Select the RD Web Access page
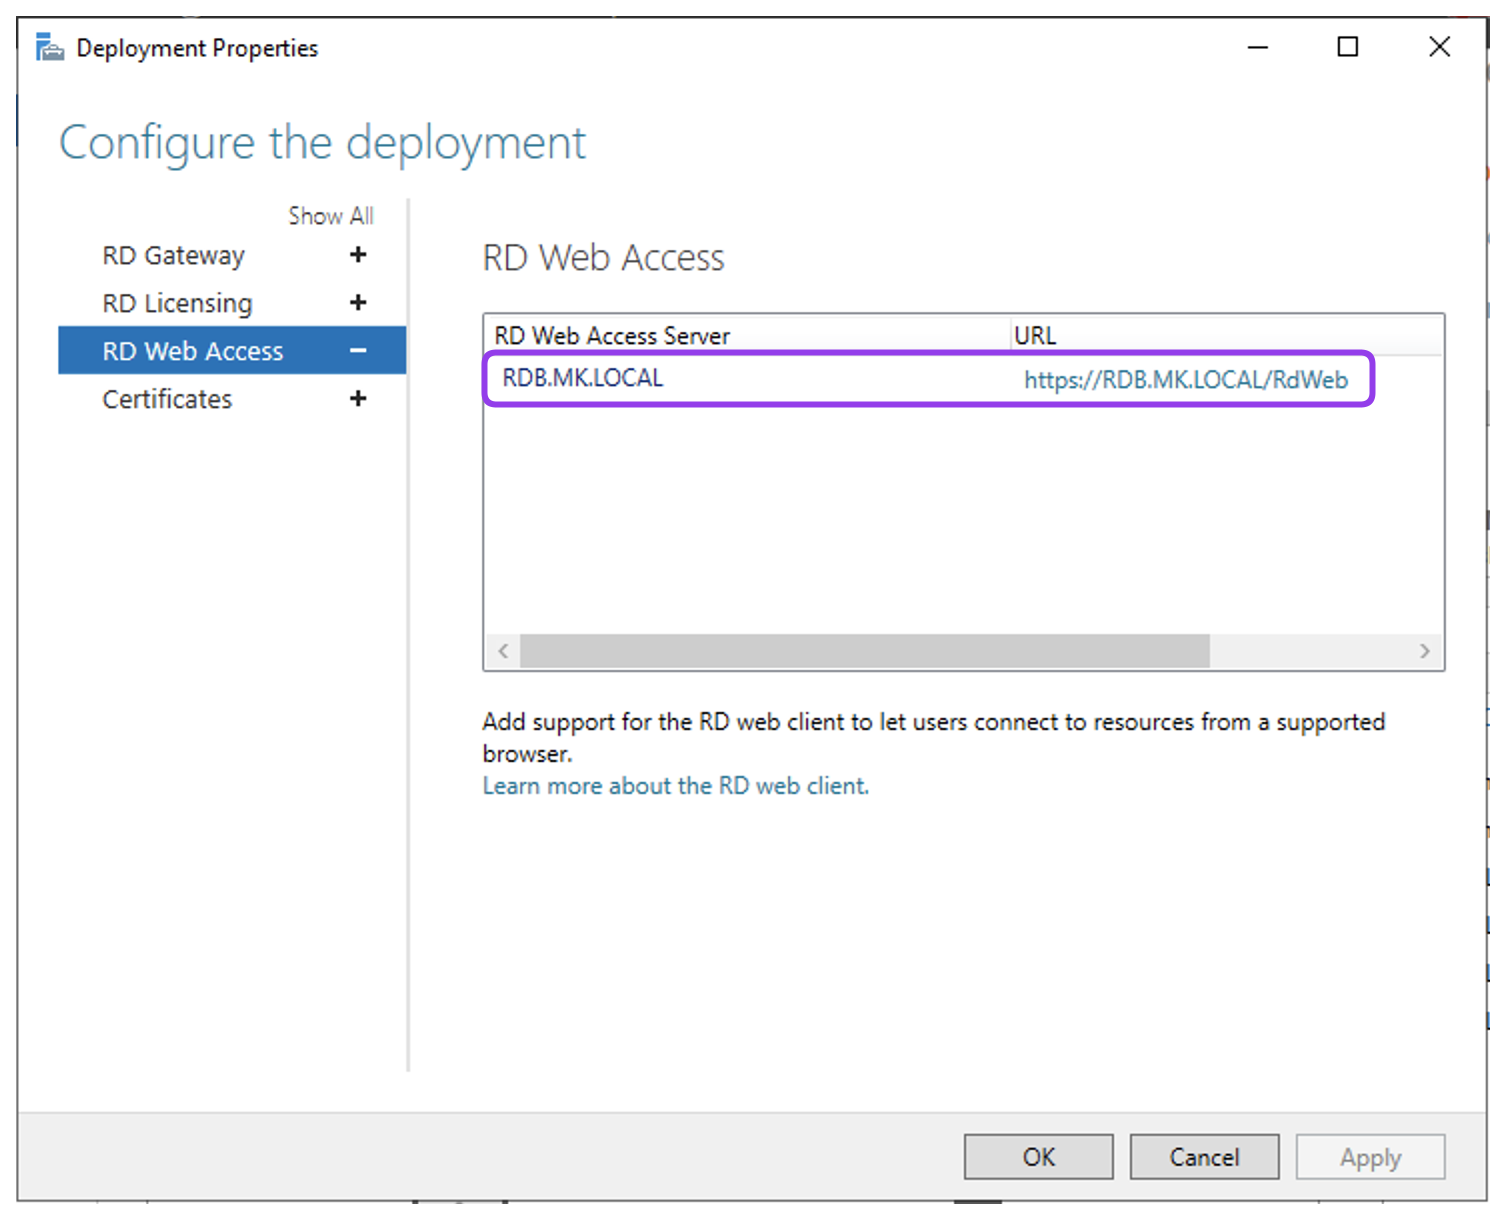This screenshot has width=1505, height=1227. [232, 350]
